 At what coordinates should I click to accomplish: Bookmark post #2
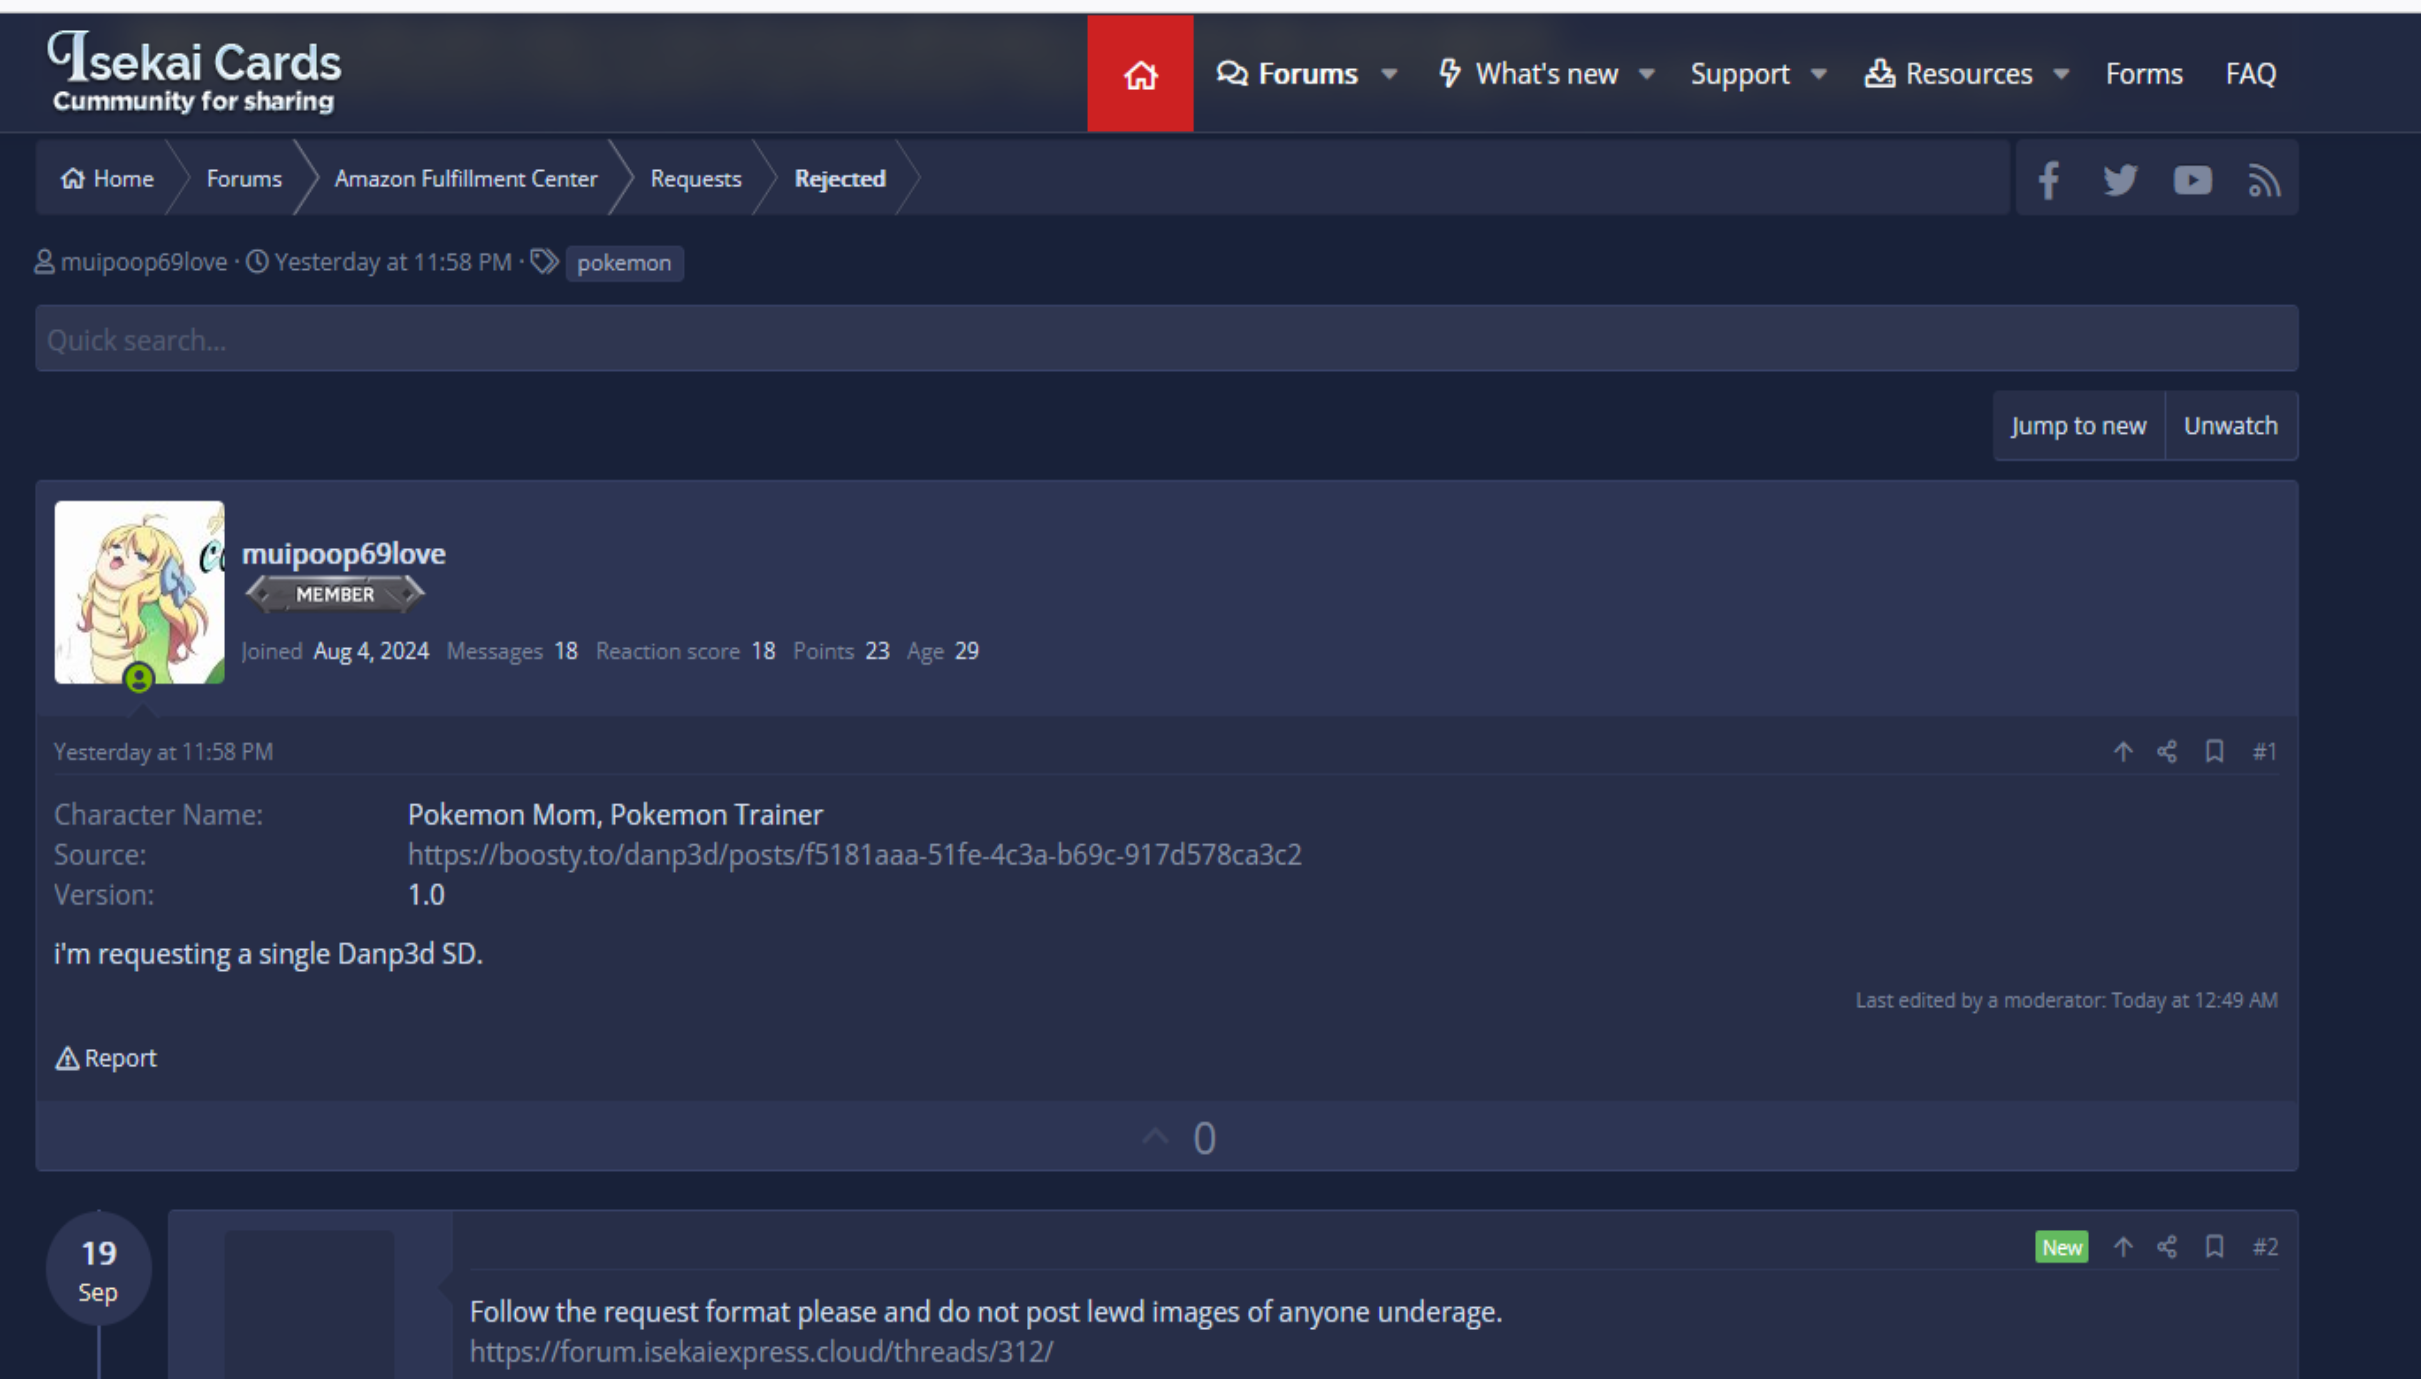2214,1246
